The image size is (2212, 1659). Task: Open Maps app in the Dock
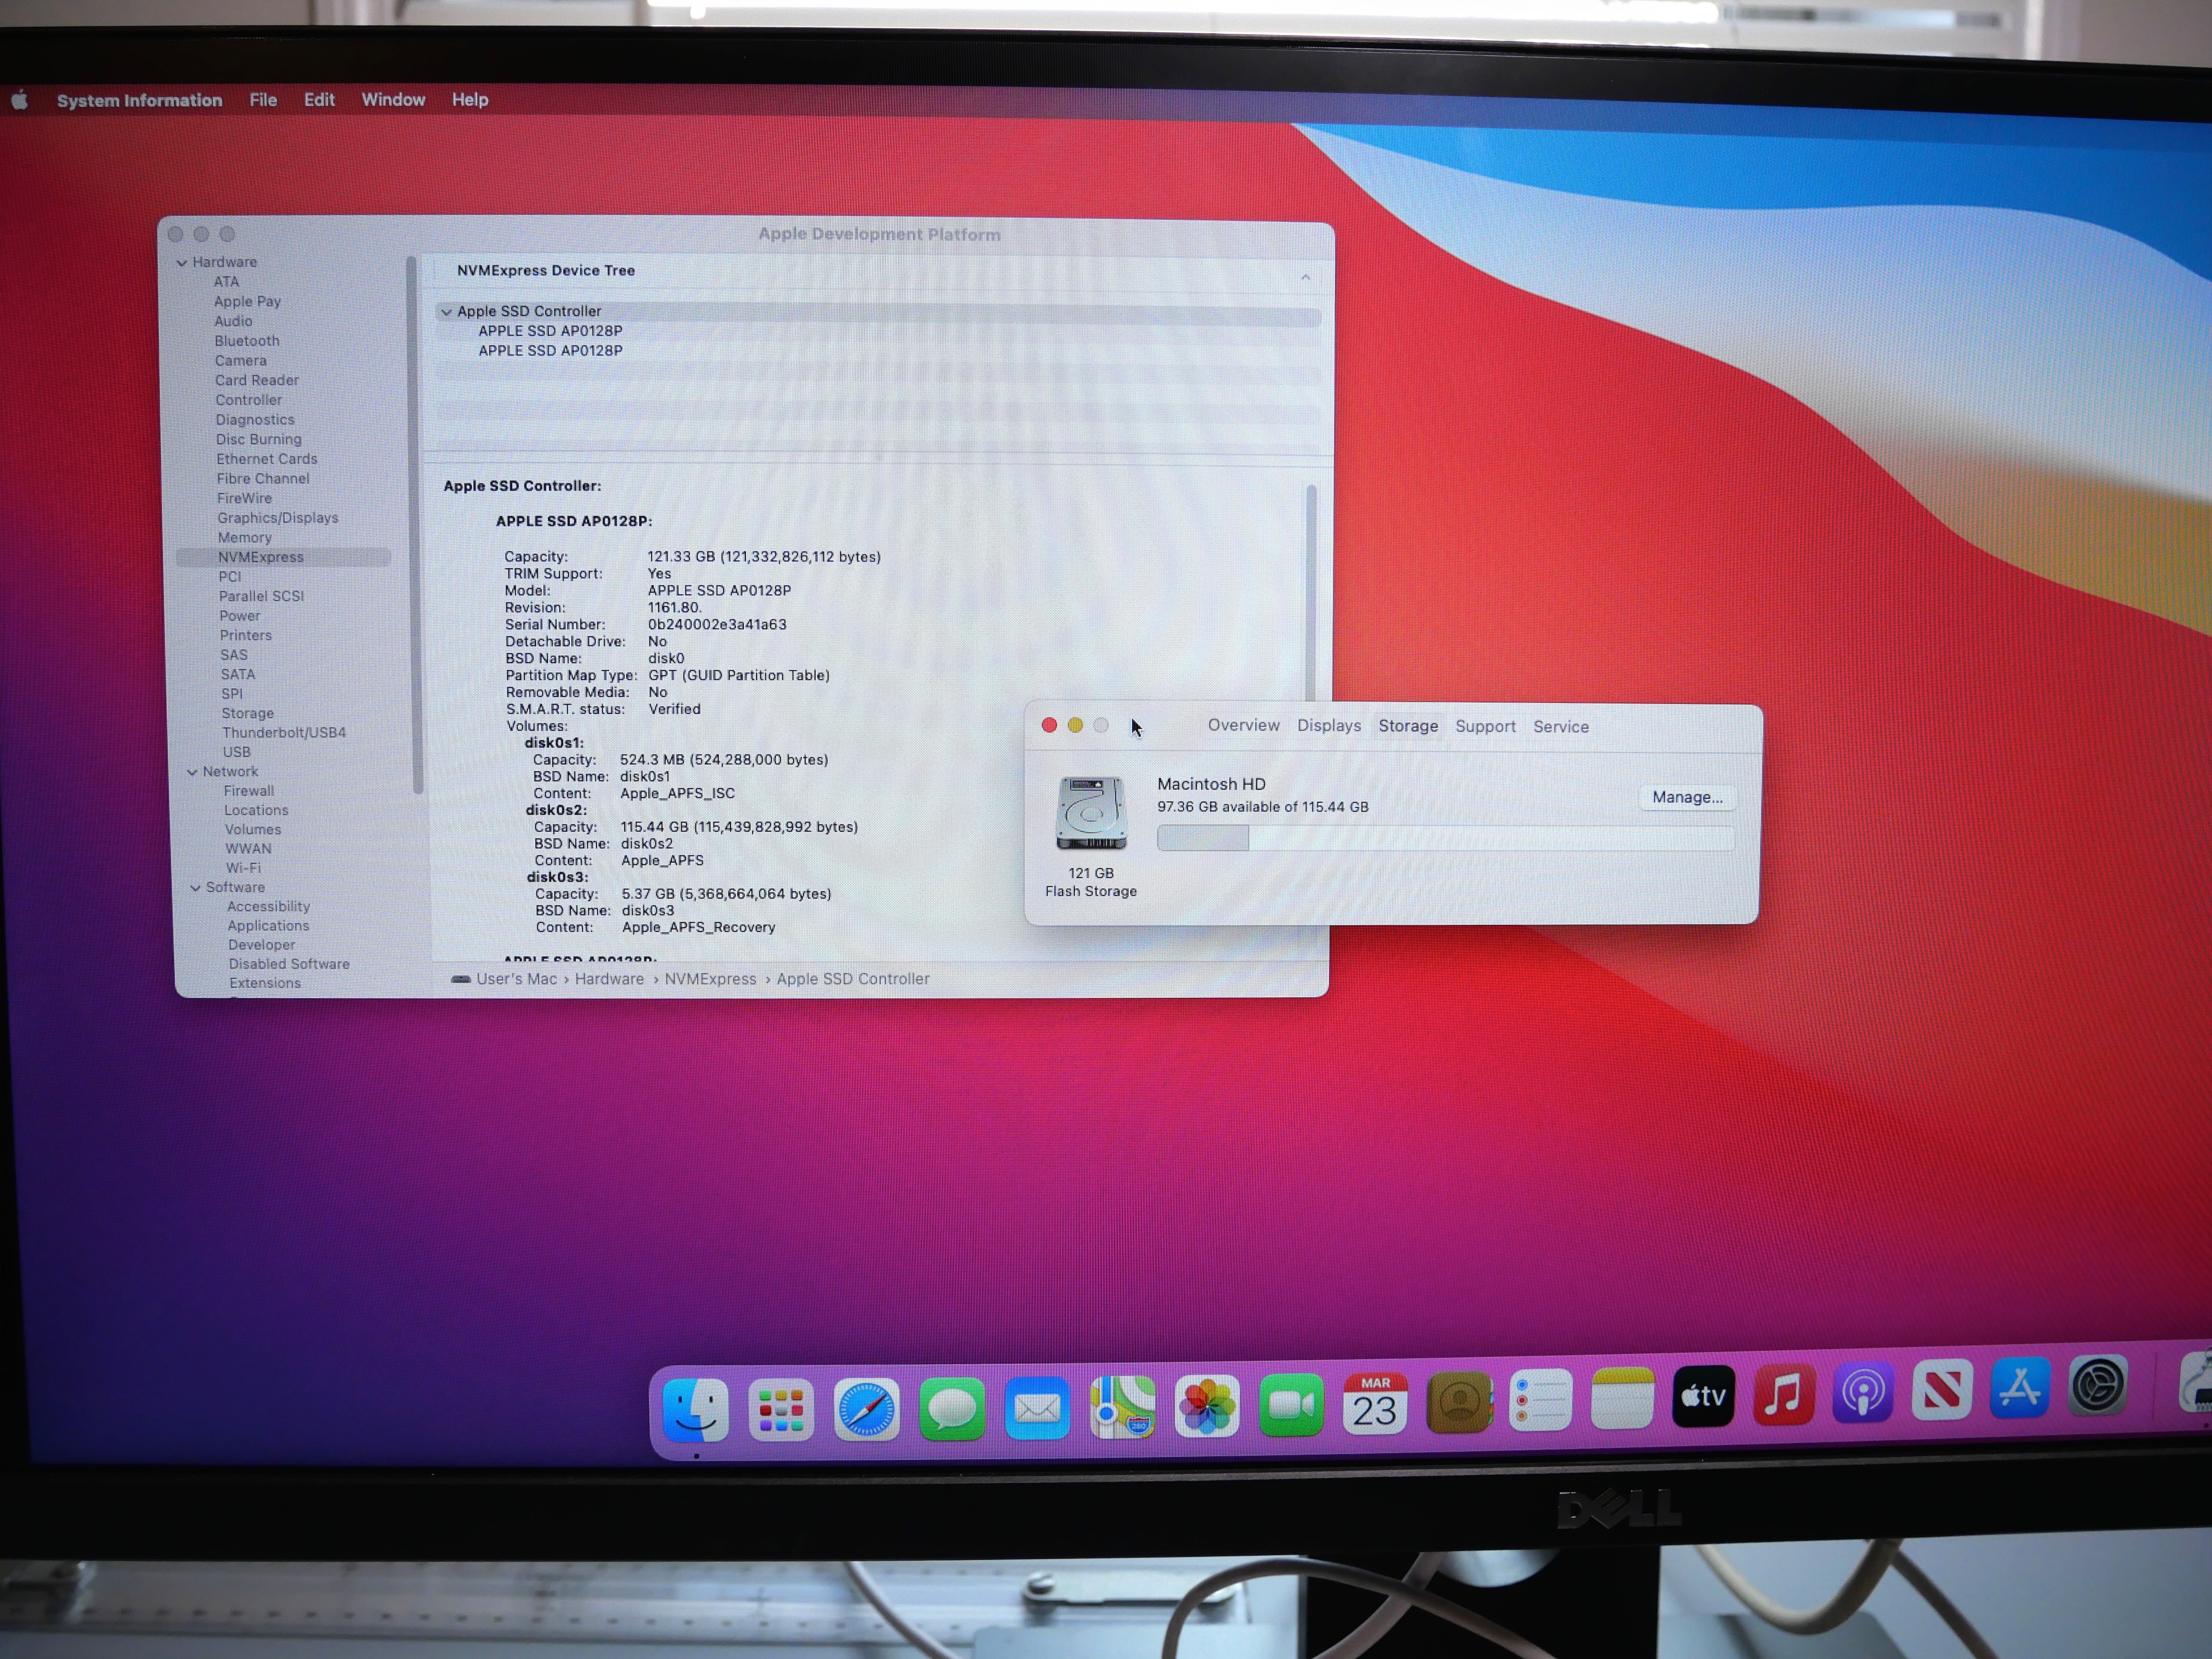tap(1122, 1407)
